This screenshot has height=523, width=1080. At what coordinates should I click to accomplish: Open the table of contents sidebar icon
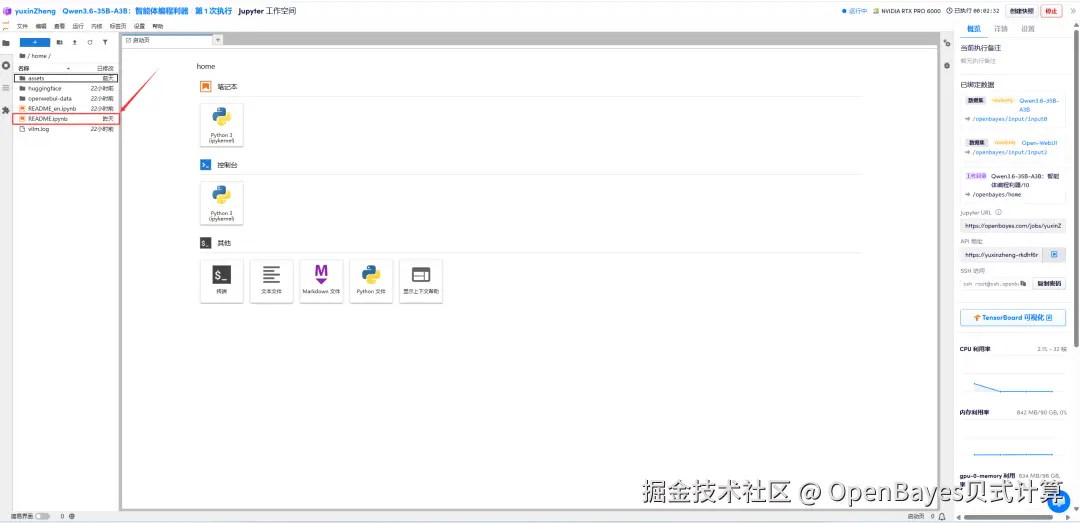coord(6,88)
